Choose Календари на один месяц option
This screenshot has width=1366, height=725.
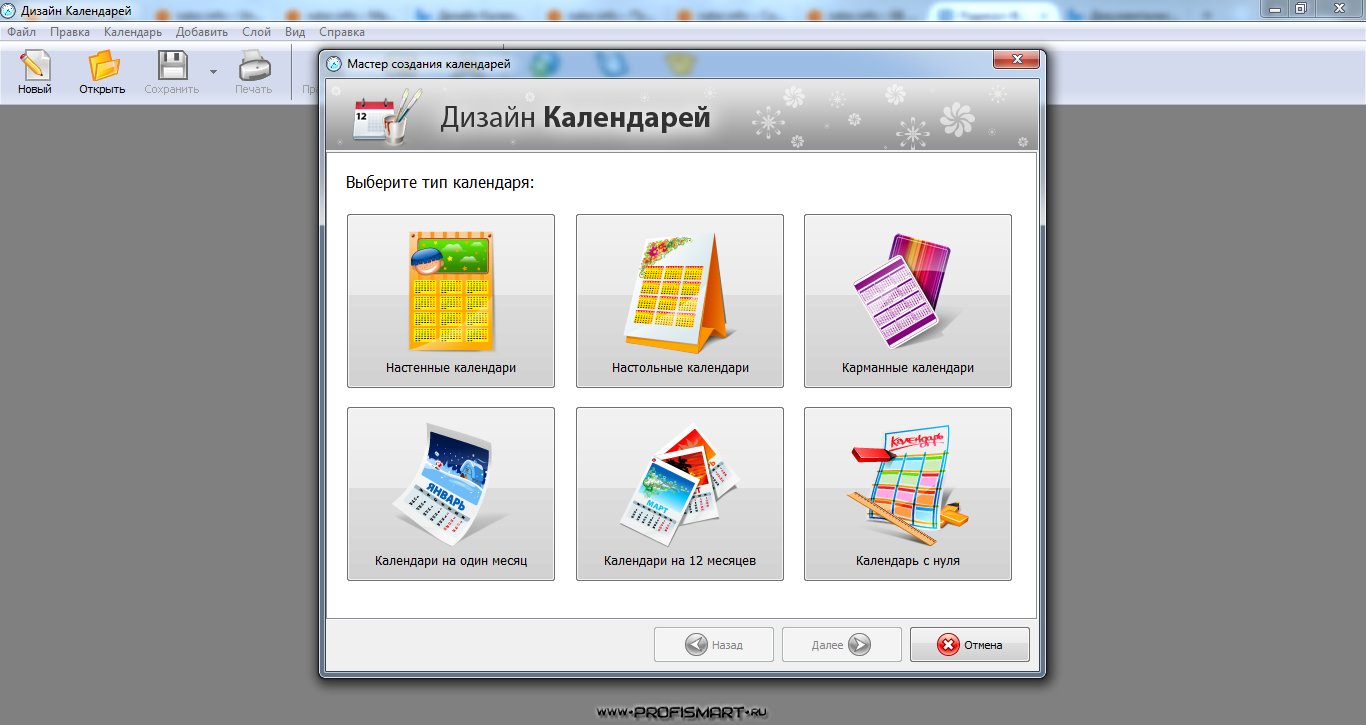tap(451, 494)
